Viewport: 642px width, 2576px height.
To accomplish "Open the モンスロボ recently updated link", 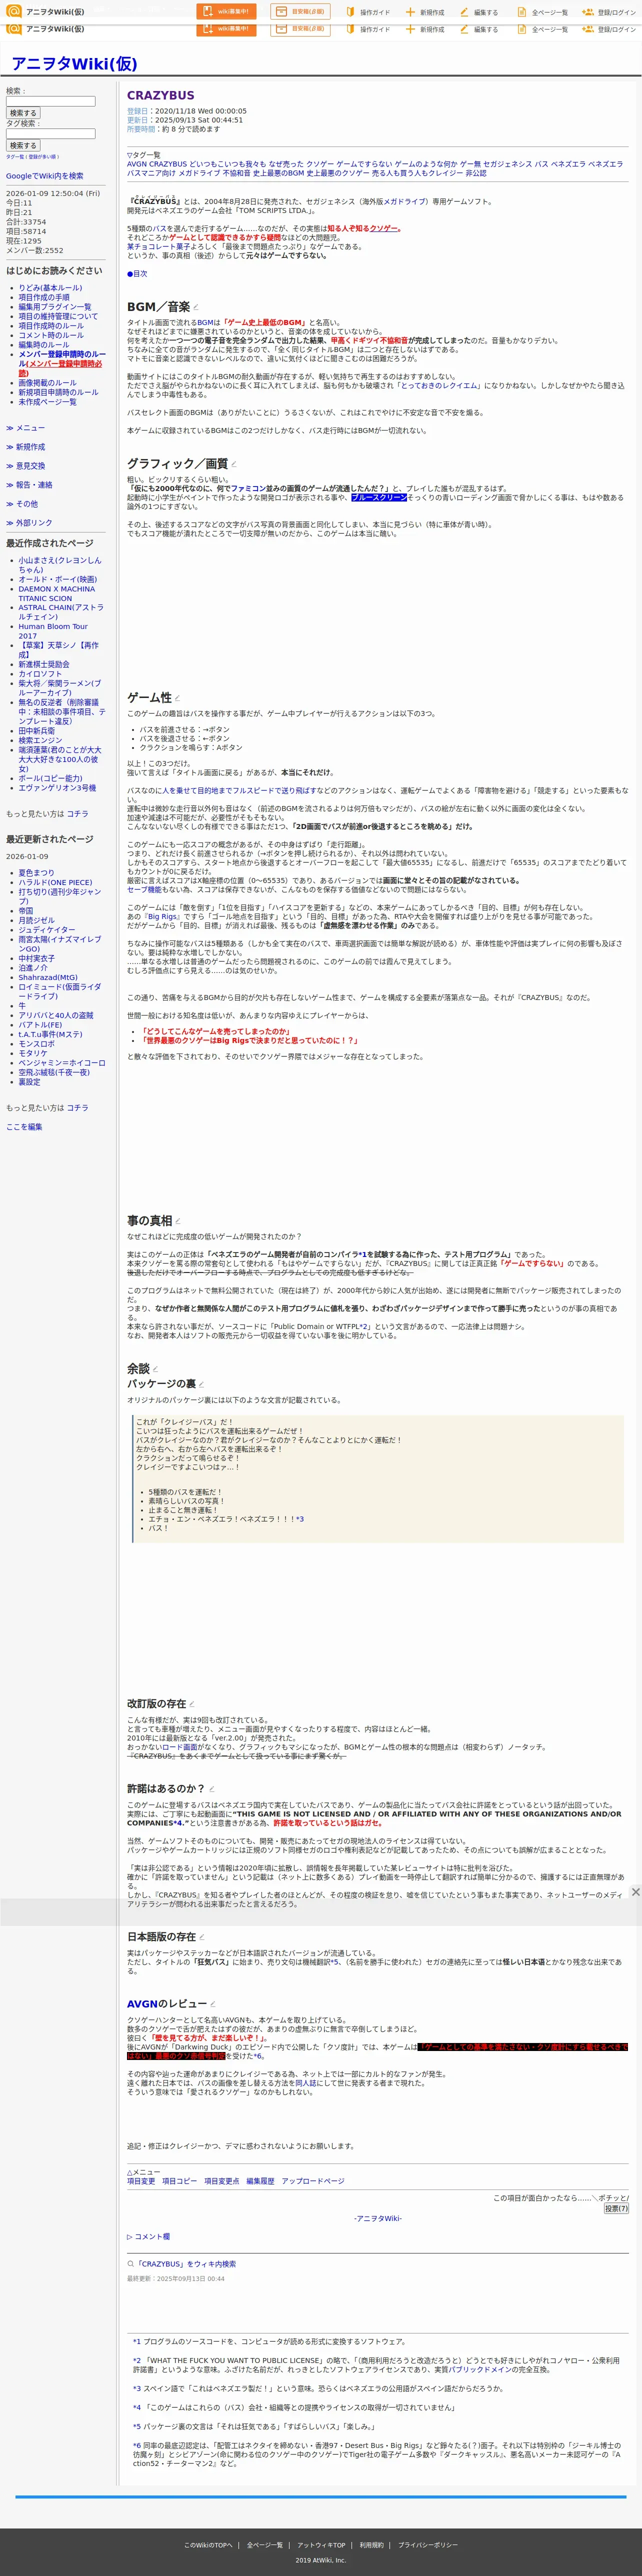I will (x=36, y=1043).
